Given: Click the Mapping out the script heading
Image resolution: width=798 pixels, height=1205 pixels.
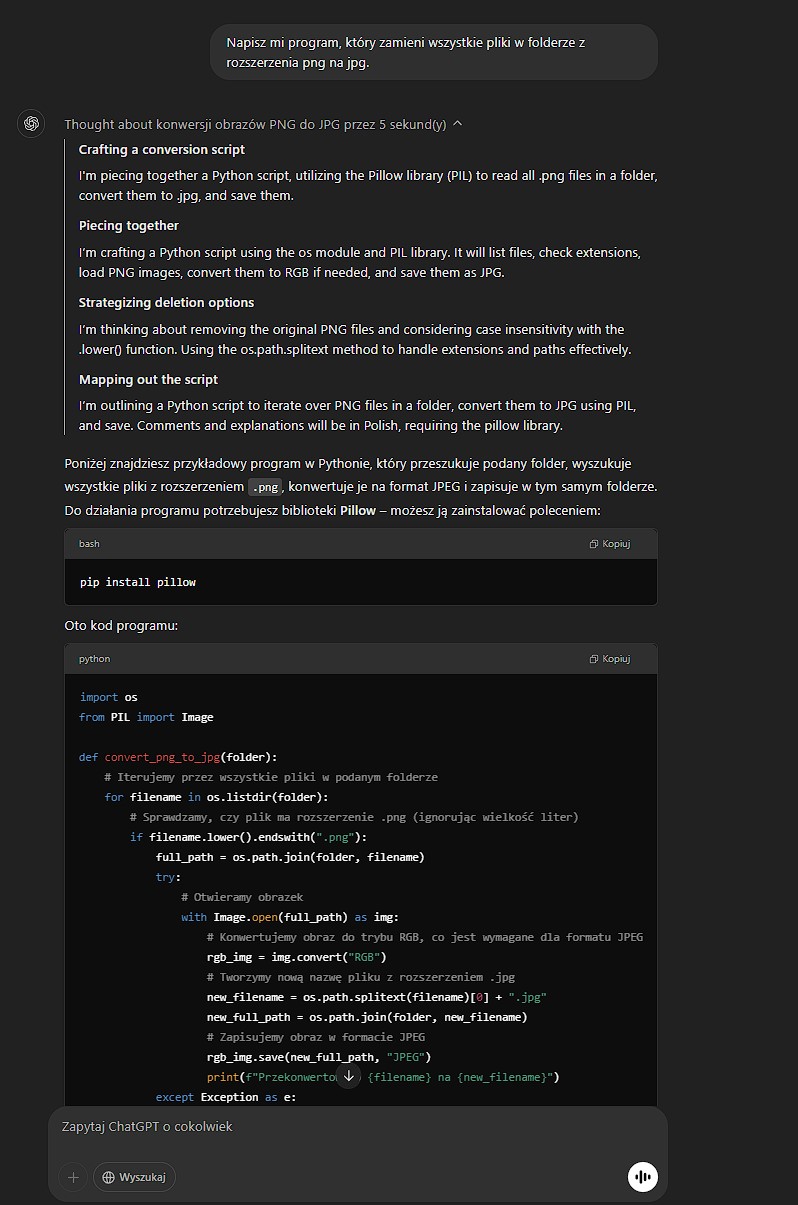Looking at the screenshot, I should [x=149, y=379].
